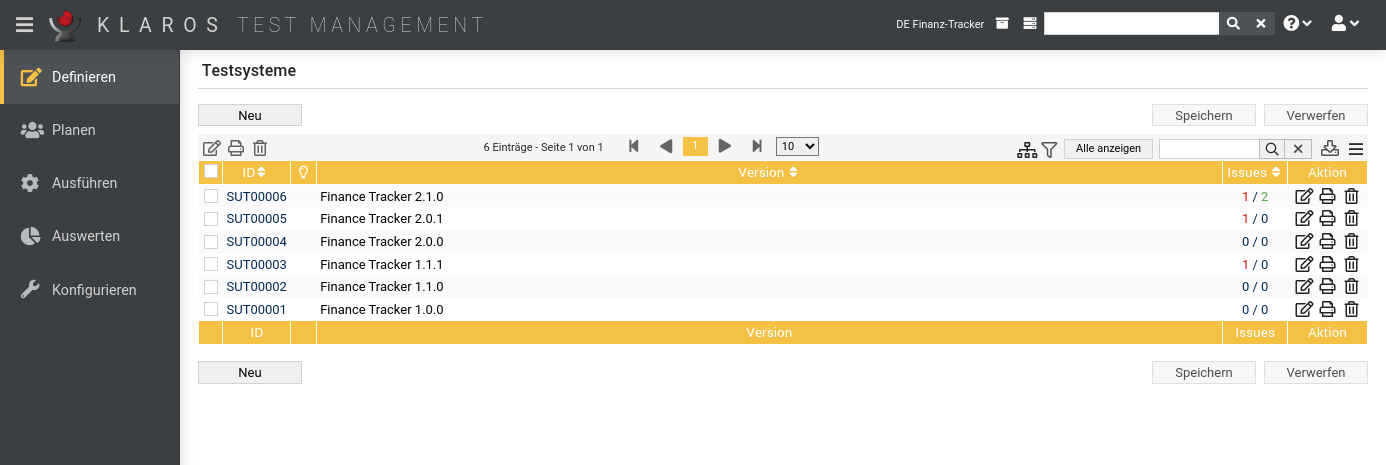Toggle the select-all checkbox in table header

tap(211, 172)
